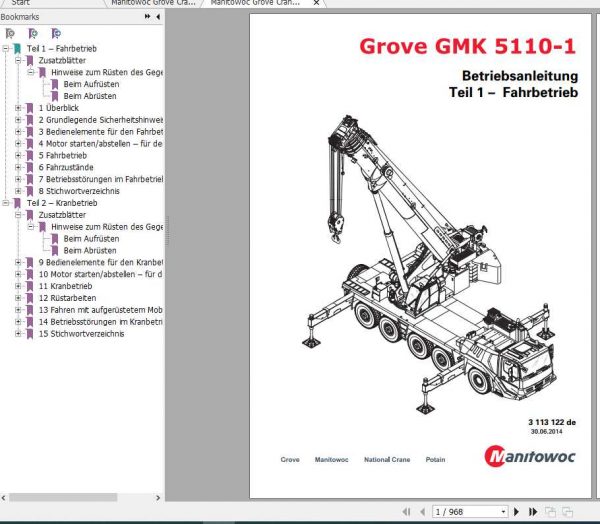Click the Bookmarks panel title
Screen dimensions: 600x524
tap(20, 17)
